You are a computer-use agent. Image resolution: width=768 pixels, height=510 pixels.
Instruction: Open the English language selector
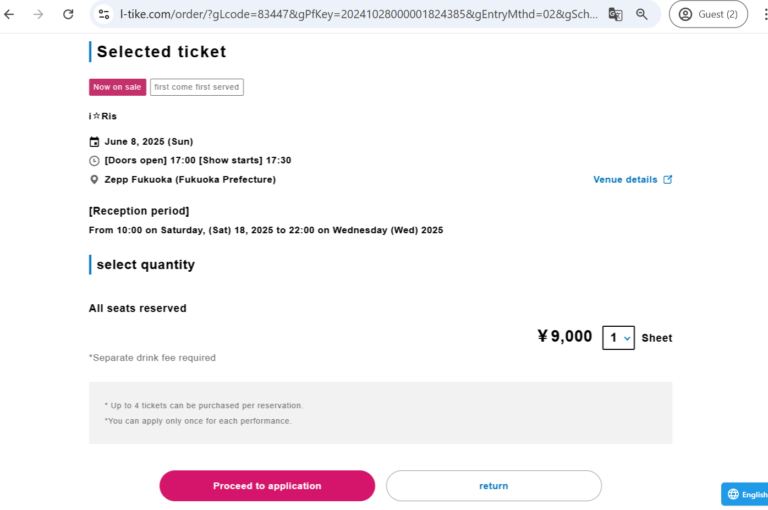point(746,494)
